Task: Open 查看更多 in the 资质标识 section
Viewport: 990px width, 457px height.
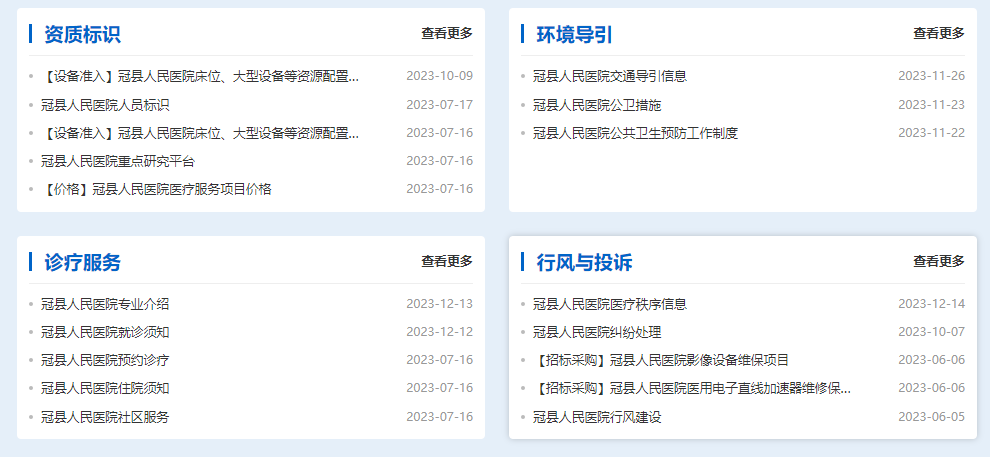Action: point(446,33)
